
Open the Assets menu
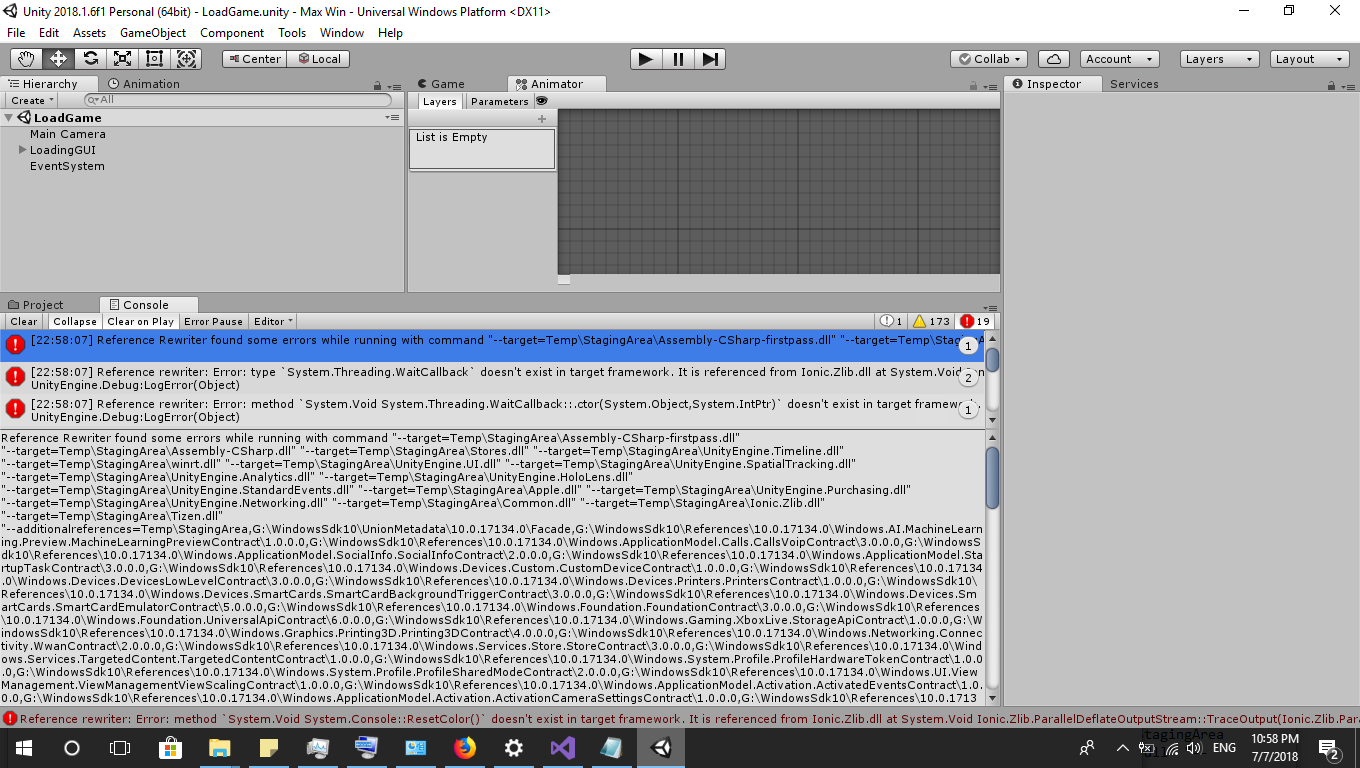(89, 33)
